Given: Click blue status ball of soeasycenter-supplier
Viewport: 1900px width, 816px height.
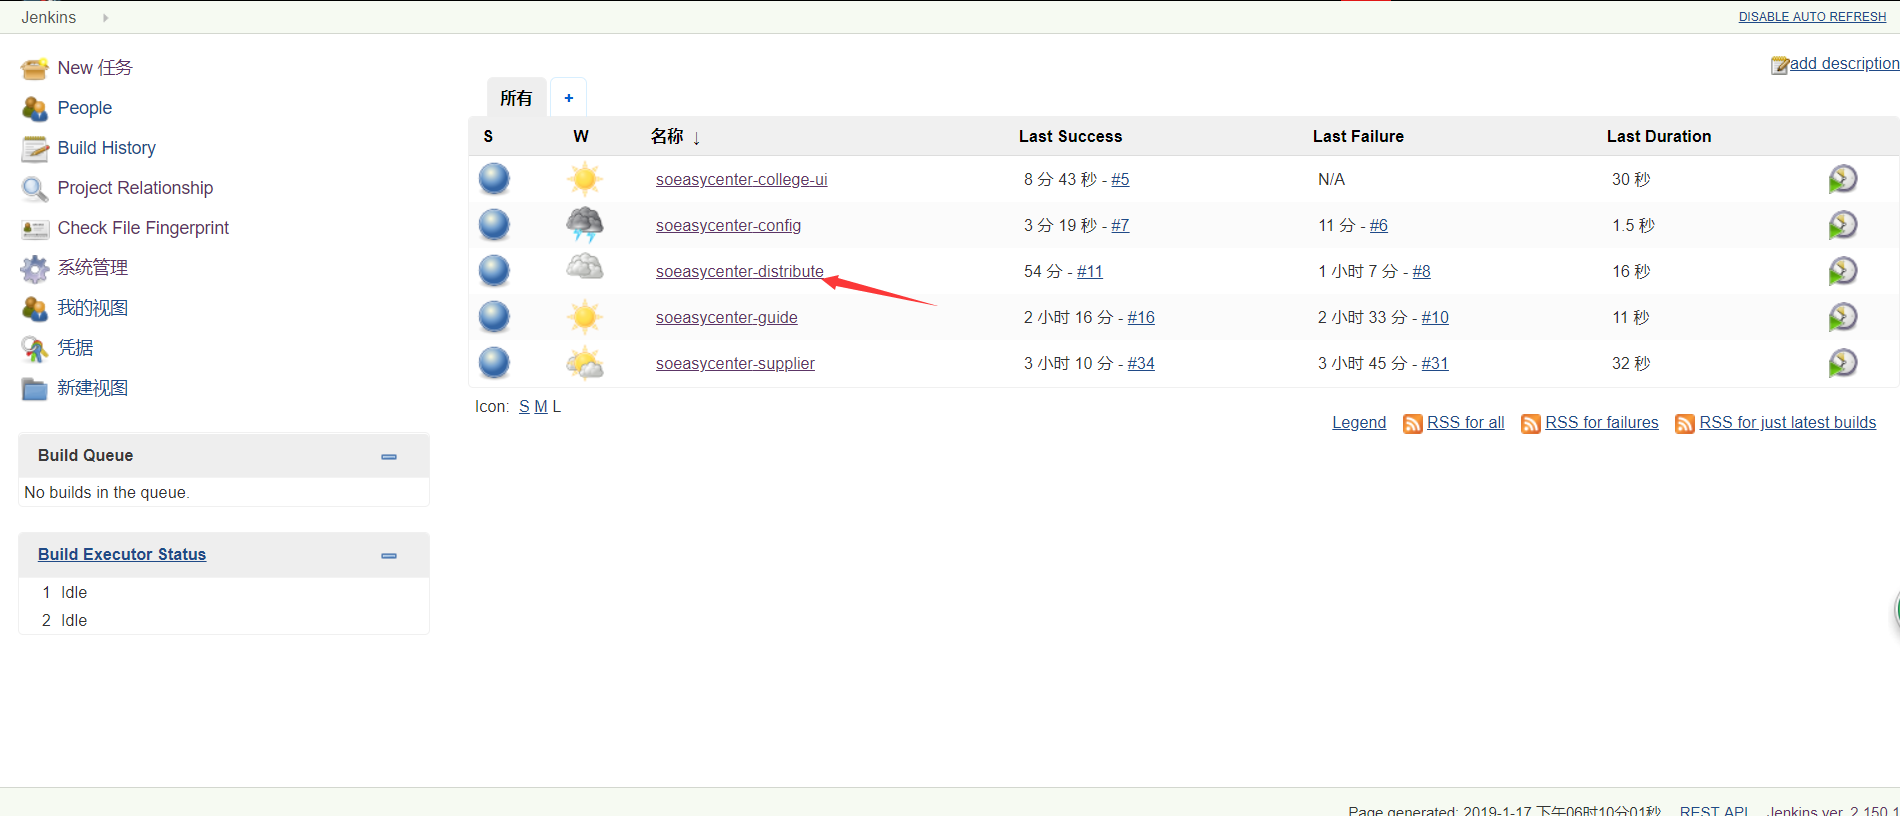Looking at the screenshot, I should pos(494,363).
